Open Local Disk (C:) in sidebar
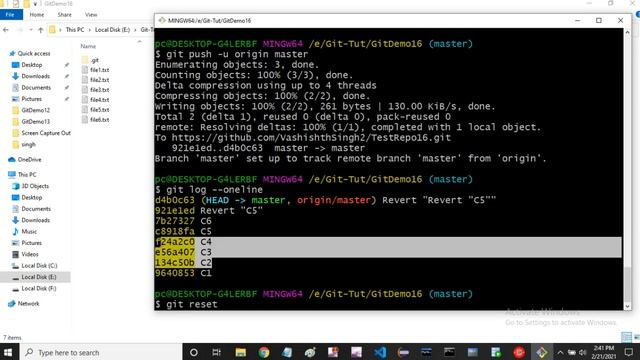Screen dimensions: 640x360 pyautogui.click(x=35, y=266)
